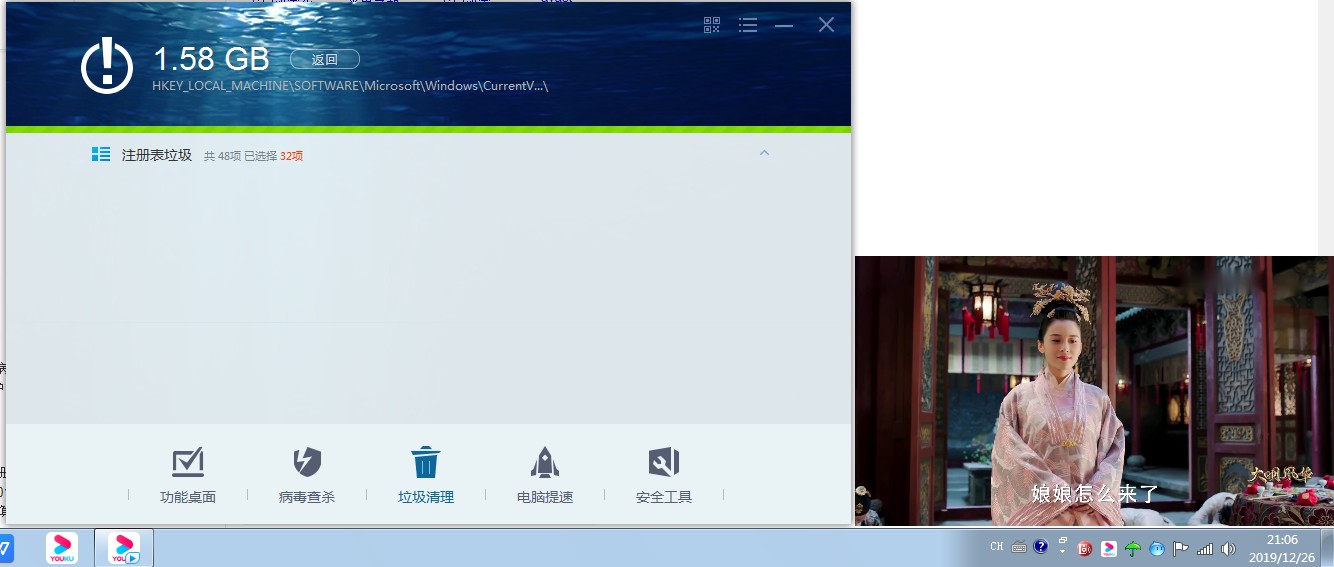Click the Show desktop strip
The width and height of the screenshot is (1334, 567).
point(1327,547)
